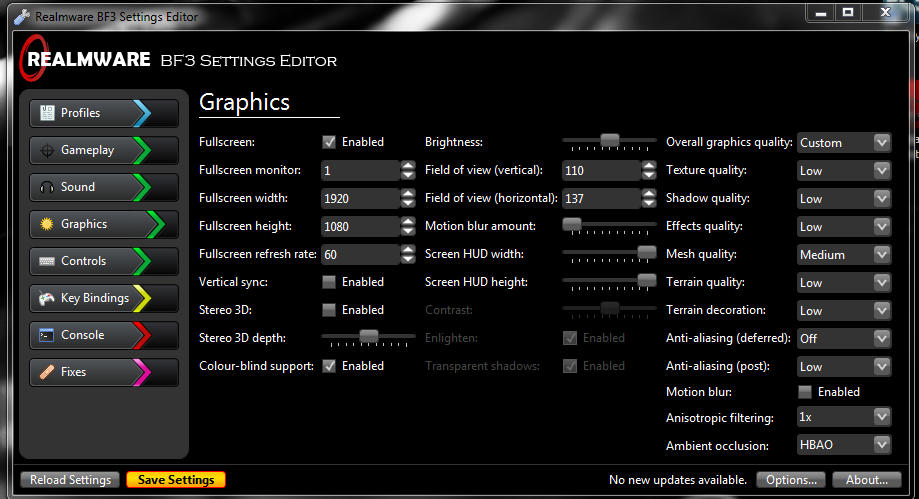Click the Fullscreen refresh rate field

click(x=360, y=254)
